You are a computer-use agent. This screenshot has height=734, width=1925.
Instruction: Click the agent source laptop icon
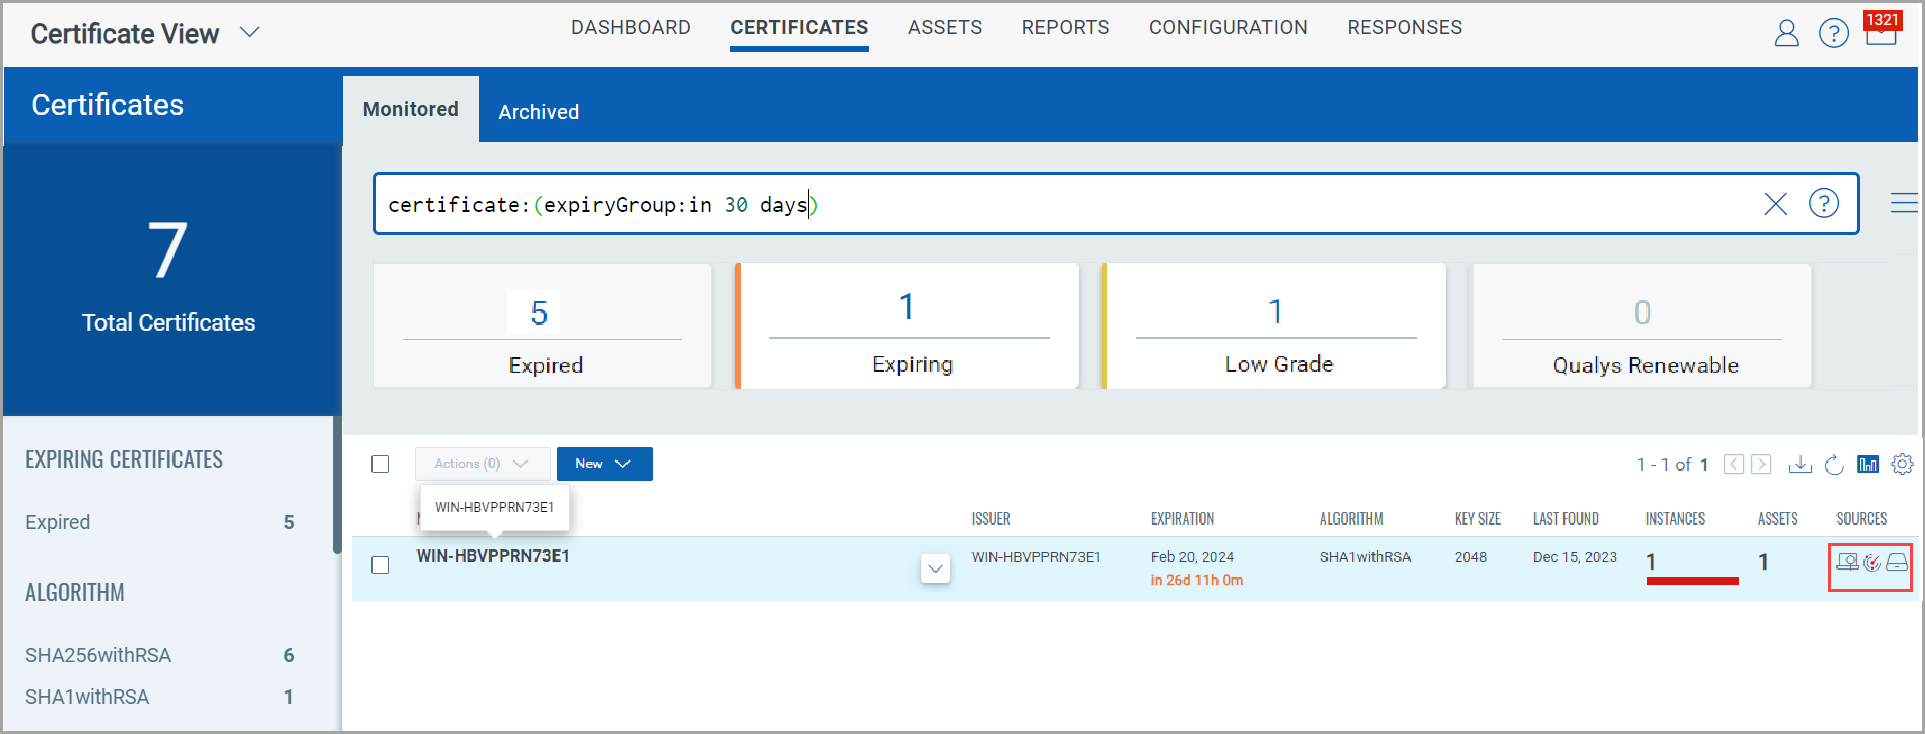point(1847,563)
